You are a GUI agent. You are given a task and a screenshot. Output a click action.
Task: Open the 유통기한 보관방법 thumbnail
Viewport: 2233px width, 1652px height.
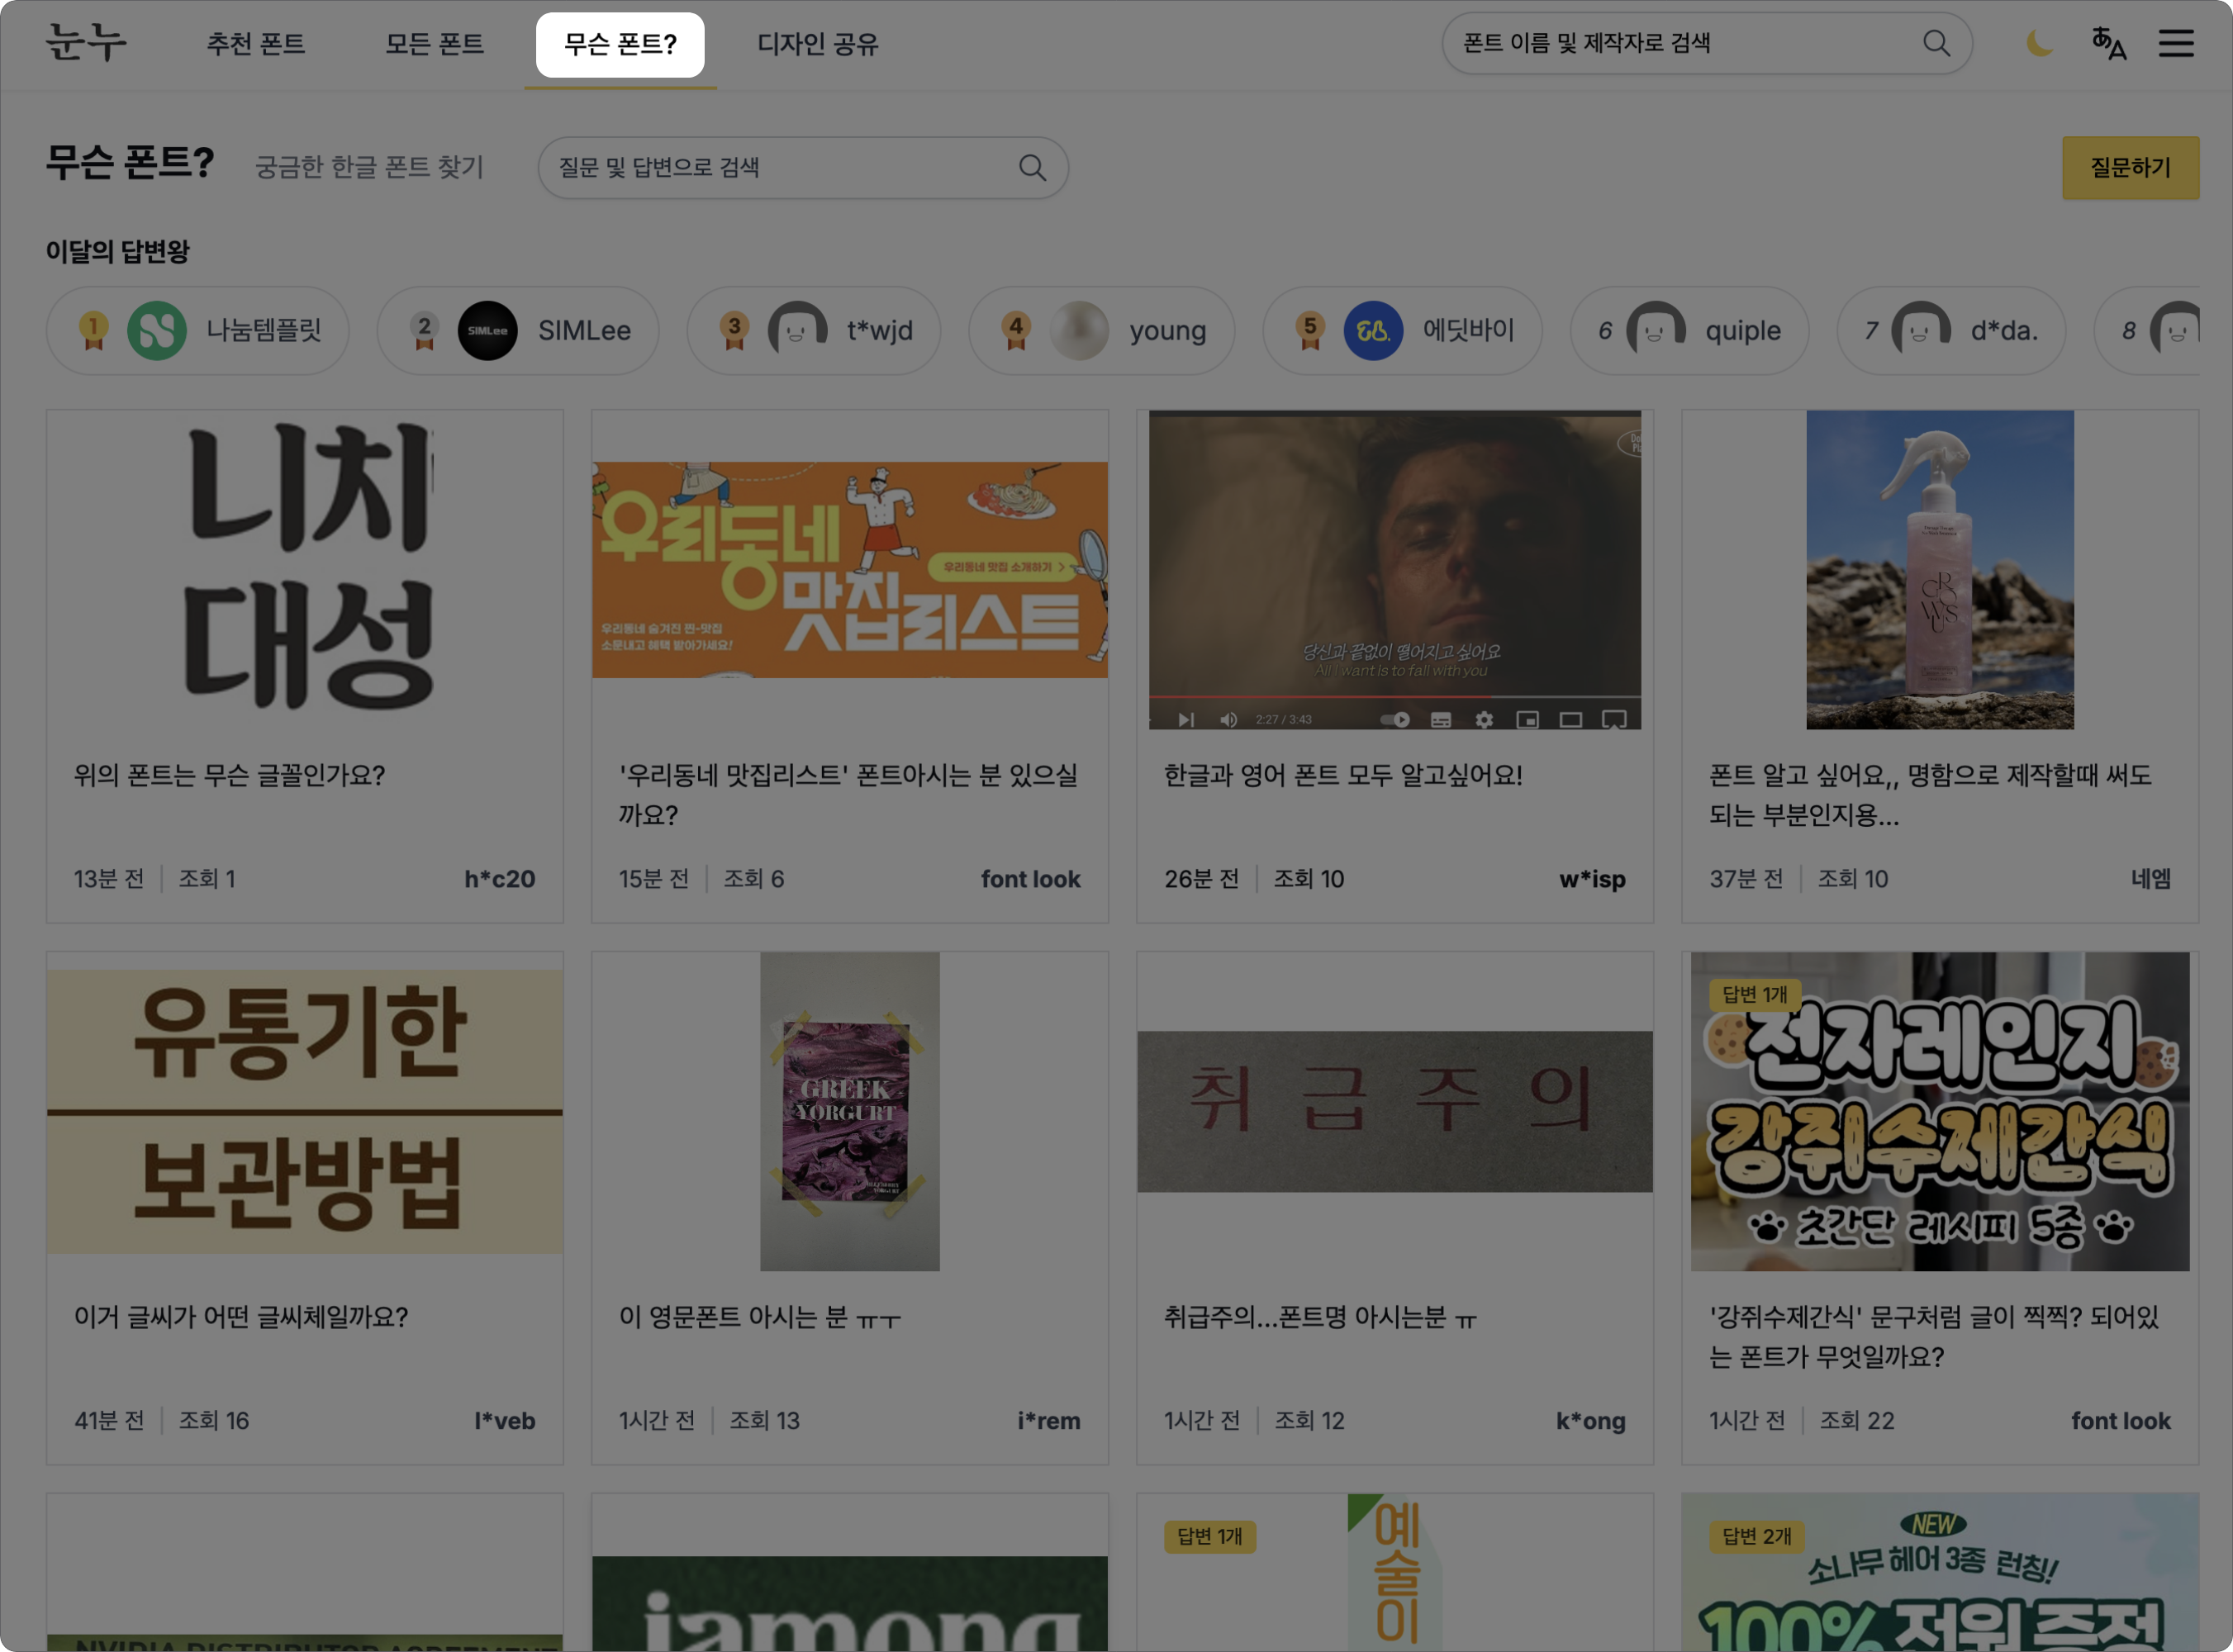305,1111
